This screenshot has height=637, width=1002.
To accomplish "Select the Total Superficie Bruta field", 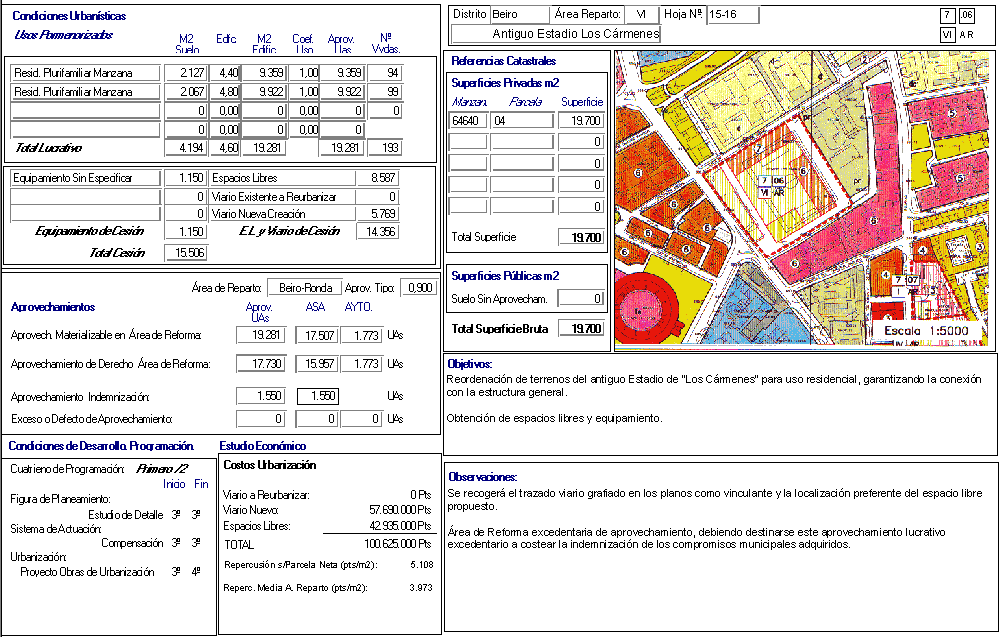I will (x=581, y=329).
